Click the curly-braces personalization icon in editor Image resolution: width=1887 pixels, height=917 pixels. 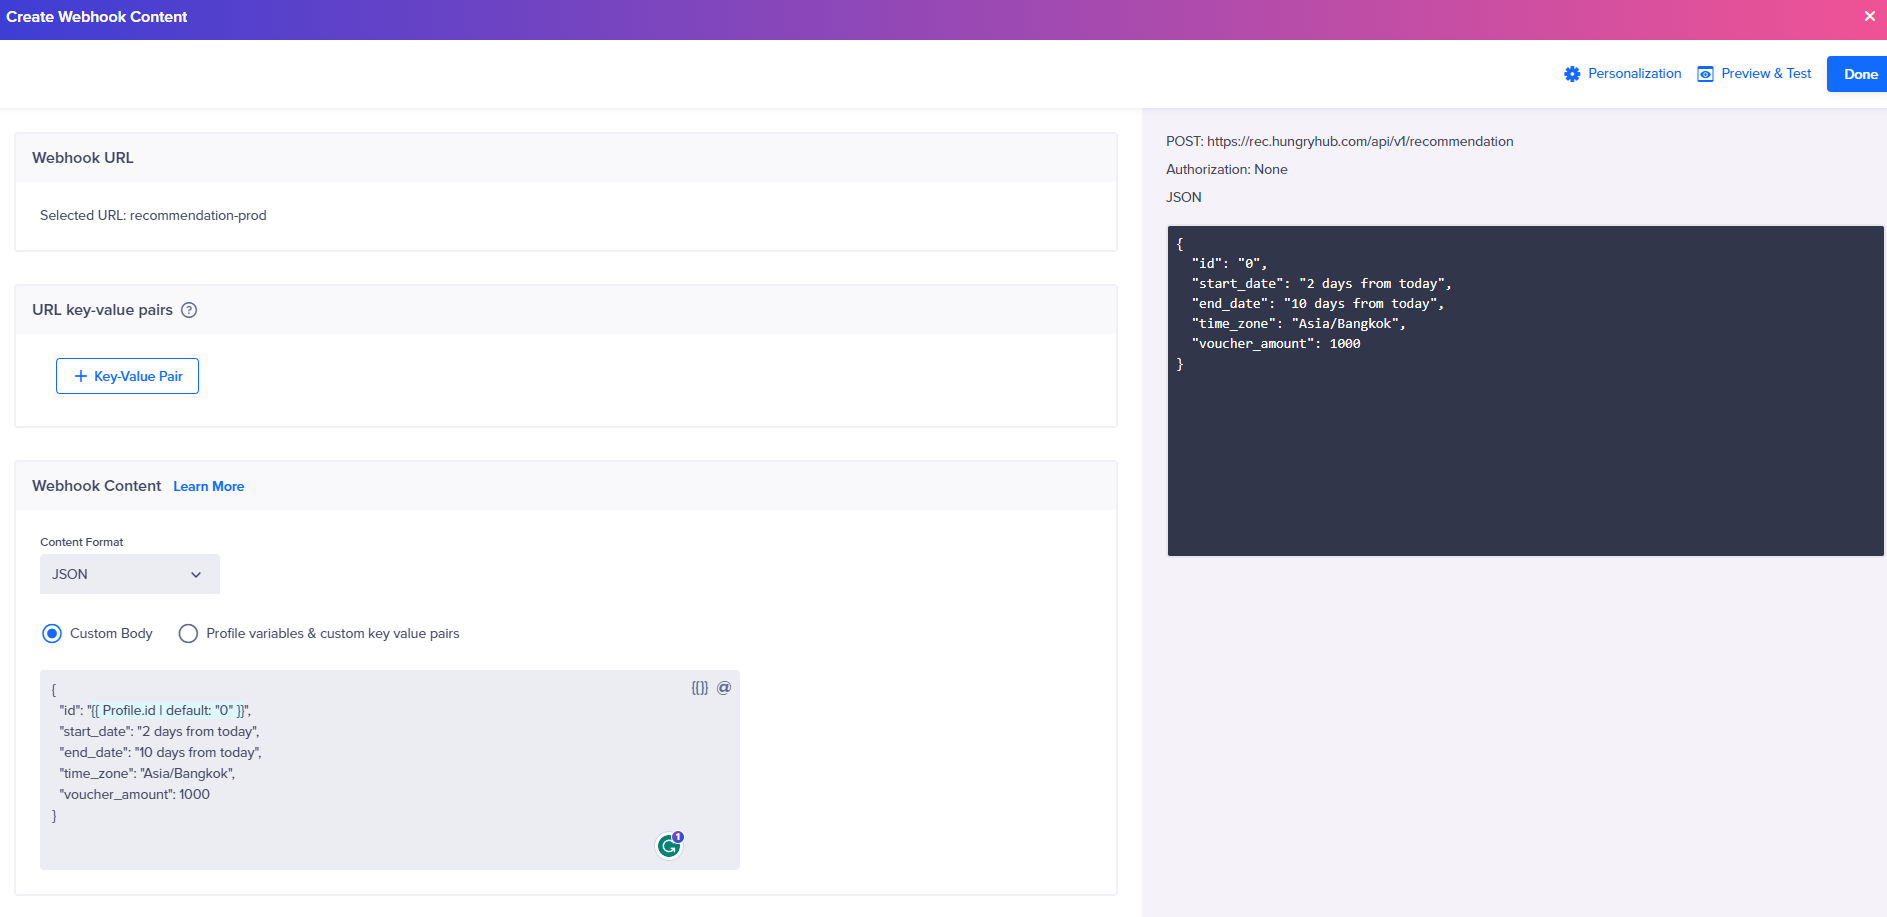(700, 688)
